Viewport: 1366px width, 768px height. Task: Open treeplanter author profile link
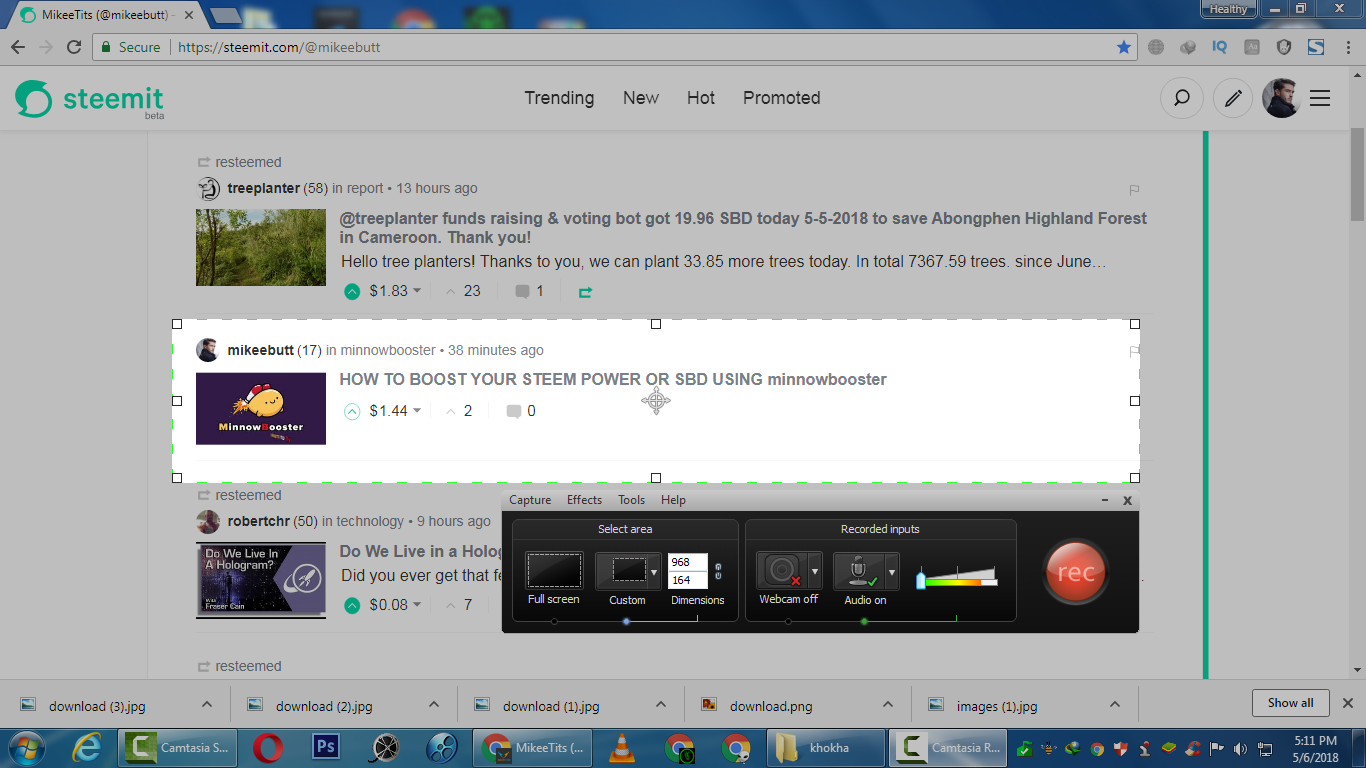coord(263,188)
